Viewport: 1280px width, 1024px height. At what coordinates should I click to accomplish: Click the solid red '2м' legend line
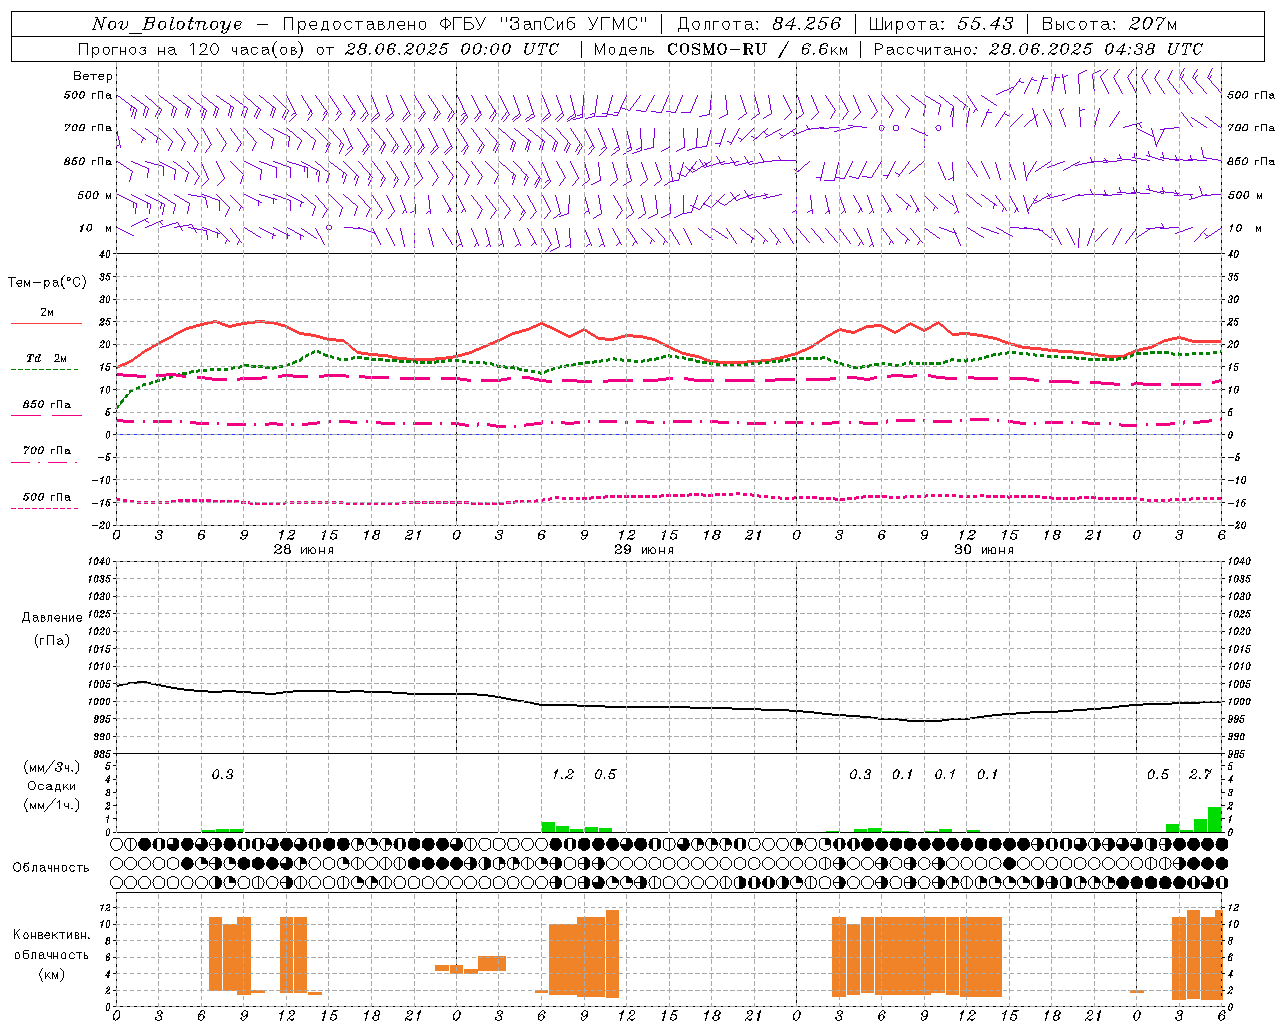coord(46,323)
